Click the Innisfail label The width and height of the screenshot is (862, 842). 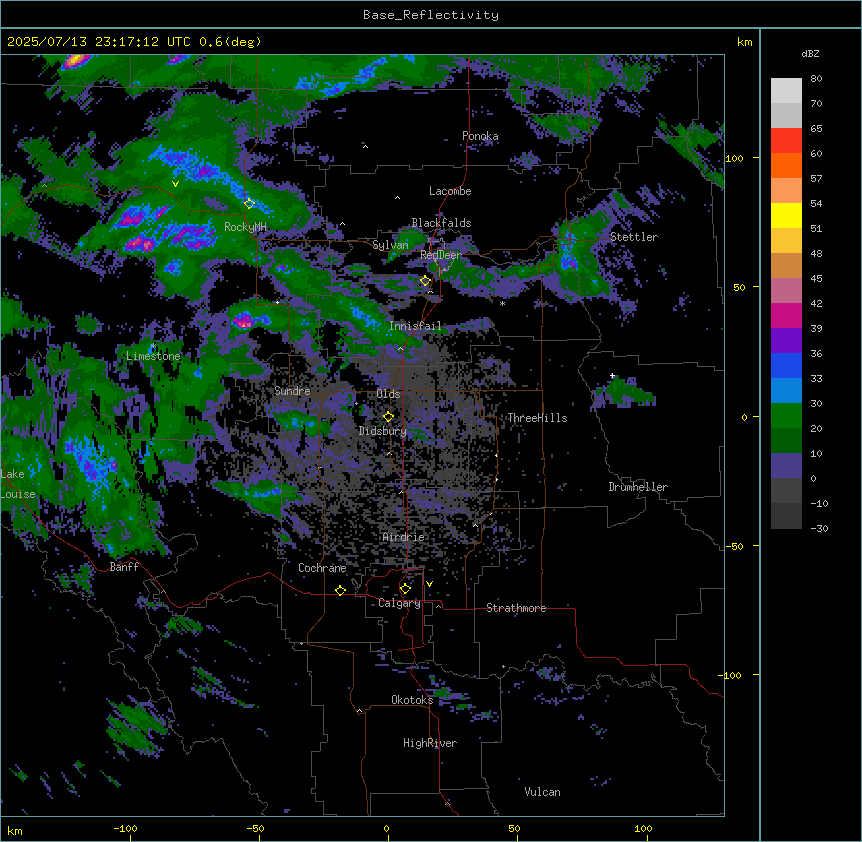[x=415, y=326]
